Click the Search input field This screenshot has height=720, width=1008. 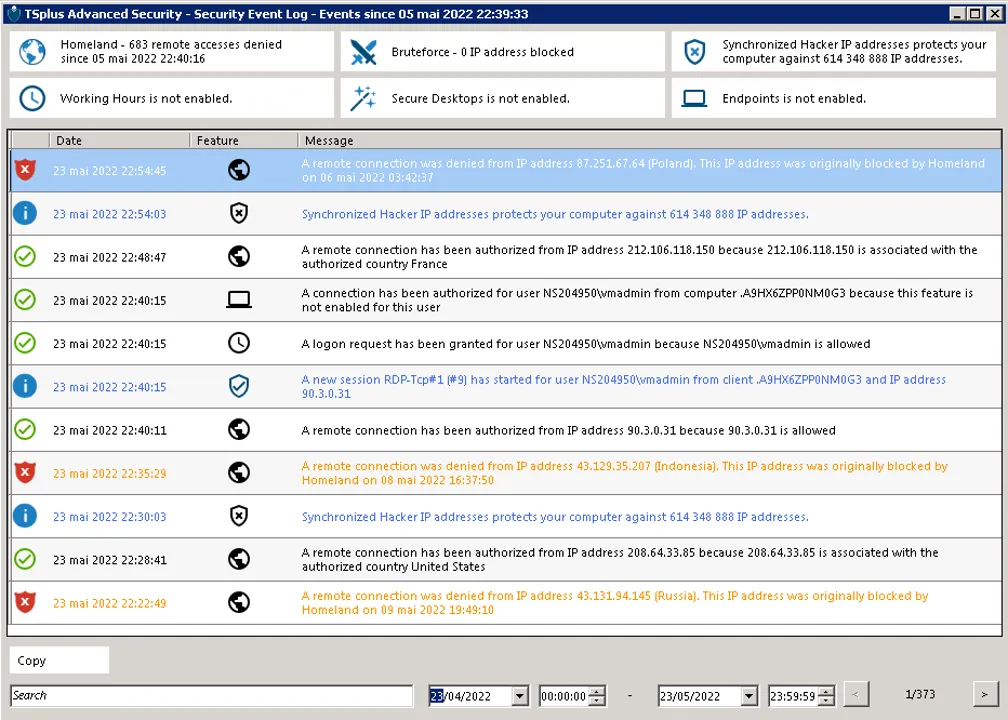click(x=212, y=696)
